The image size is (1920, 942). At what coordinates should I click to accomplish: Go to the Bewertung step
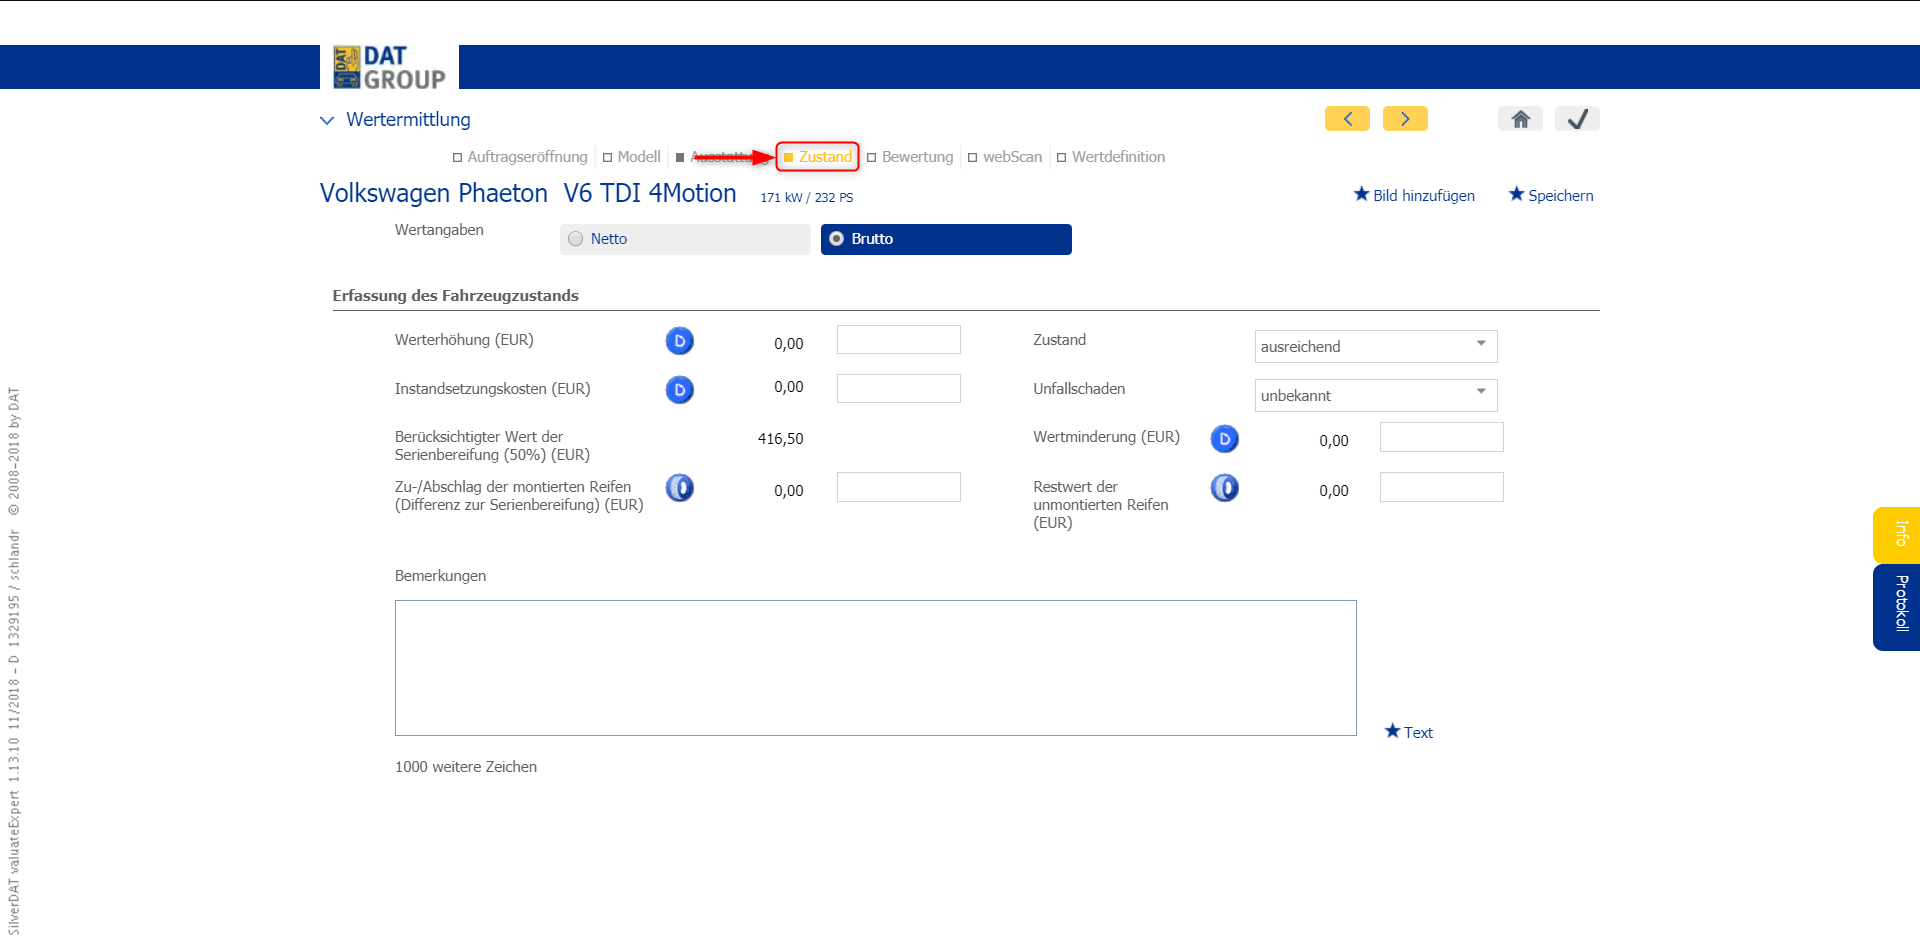(910, 157)
